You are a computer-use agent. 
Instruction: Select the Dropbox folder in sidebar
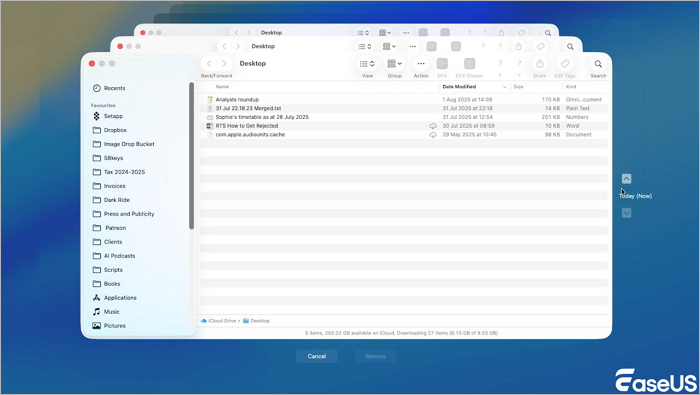110,130
